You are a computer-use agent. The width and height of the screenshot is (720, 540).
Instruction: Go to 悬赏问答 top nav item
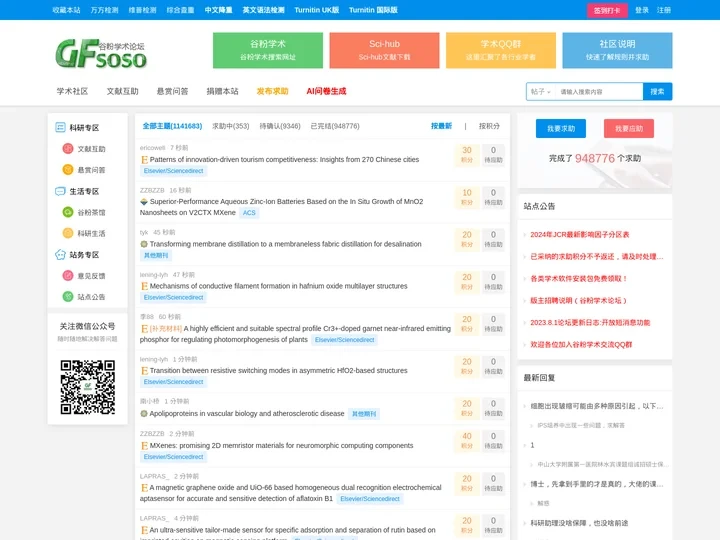(173, 91)
